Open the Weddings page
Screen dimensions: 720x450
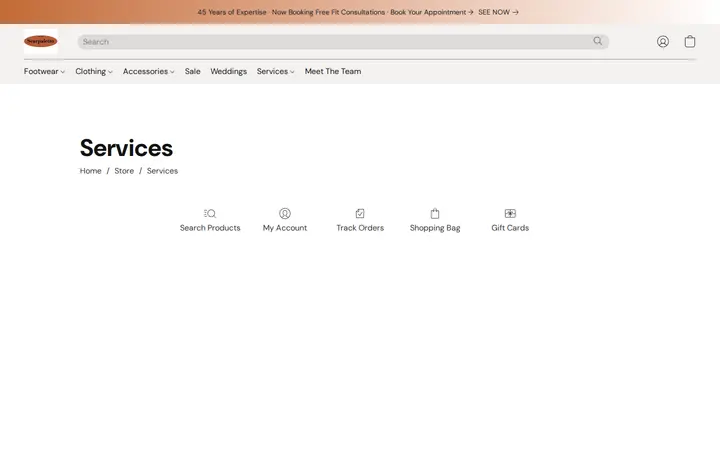229,71
